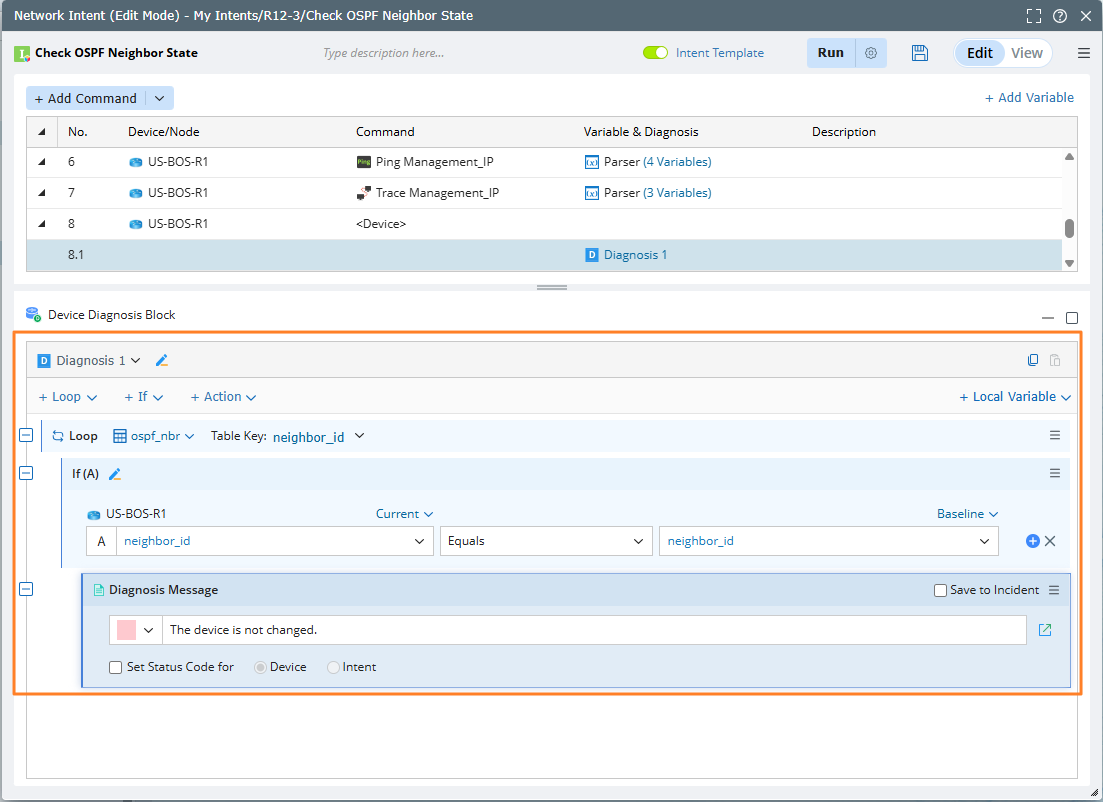
Task: Copy the diagnosis block icon
Action: coord(1034,361)
